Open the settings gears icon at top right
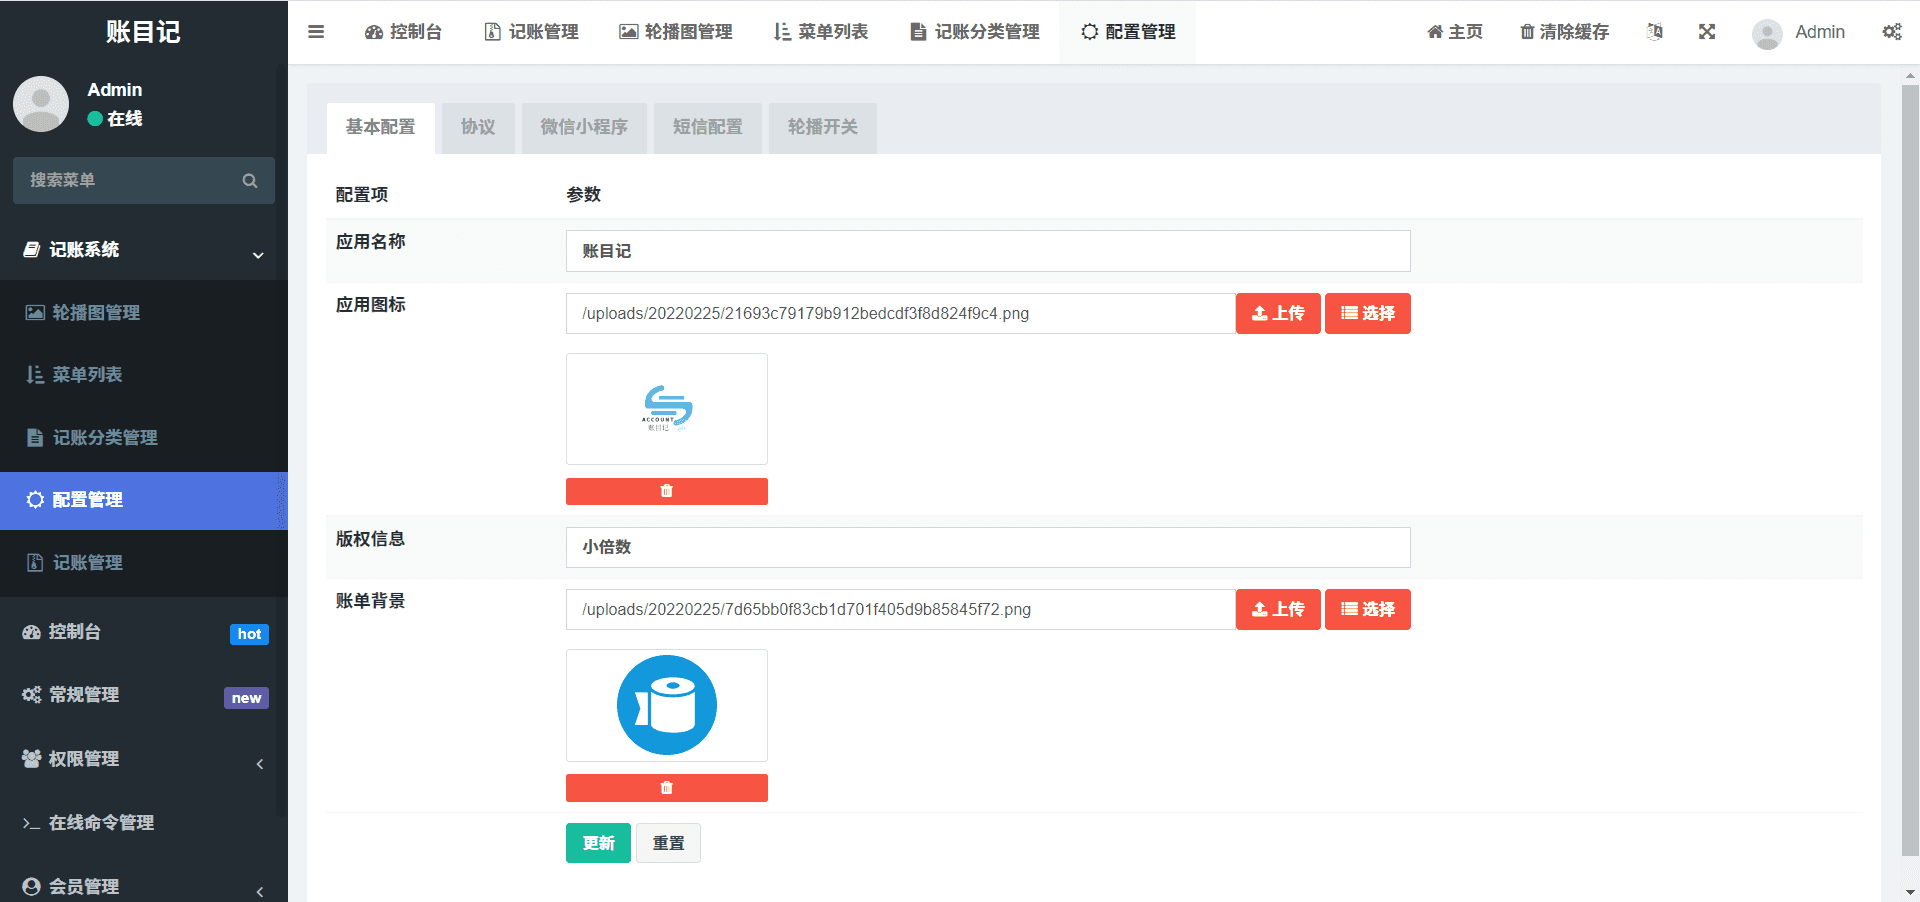Viewport: 1920px width, 902px height. [x=1891, y=32]
